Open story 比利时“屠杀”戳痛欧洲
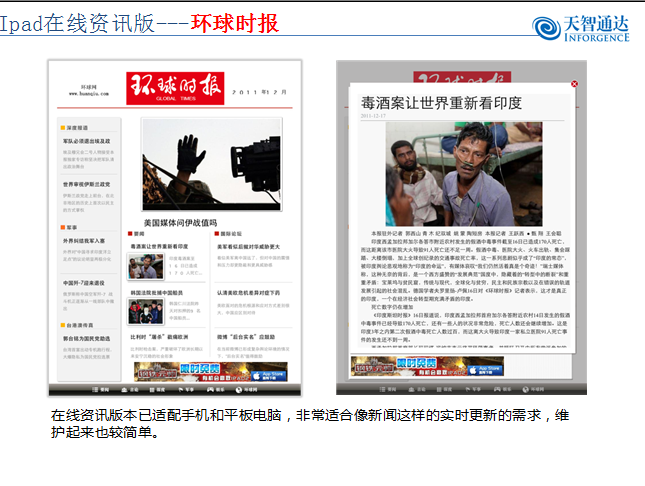Screen dimensions: 645x486 tap(159, 337)
